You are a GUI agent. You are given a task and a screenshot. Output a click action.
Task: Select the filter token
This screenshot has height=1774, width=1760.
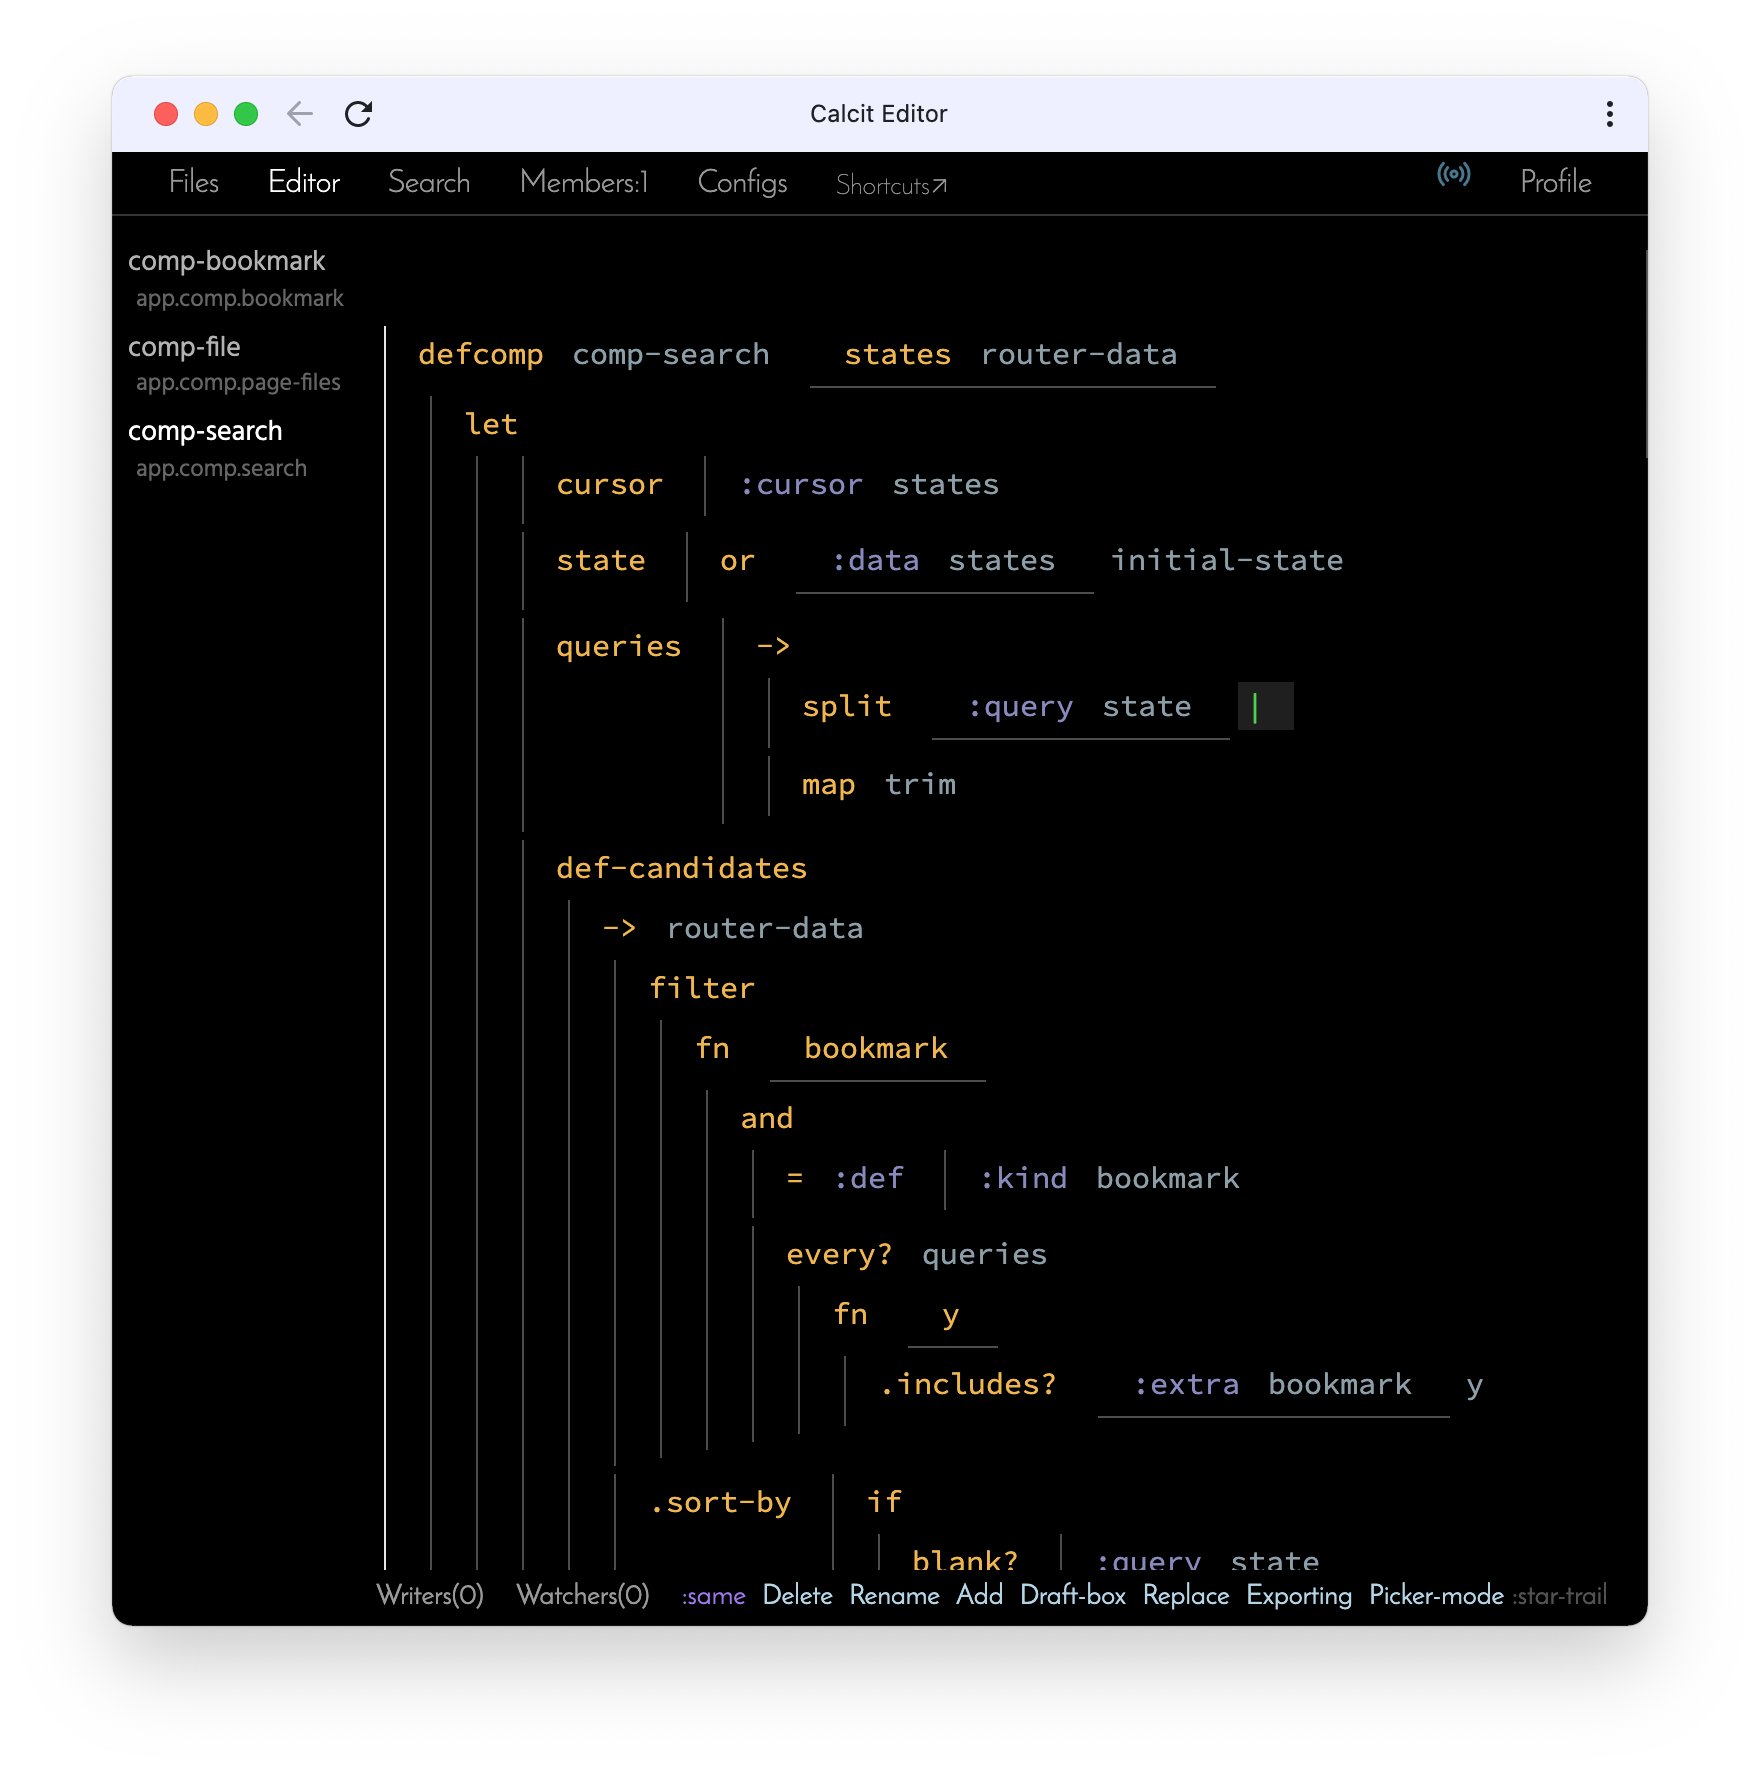[x=702, y=988]
